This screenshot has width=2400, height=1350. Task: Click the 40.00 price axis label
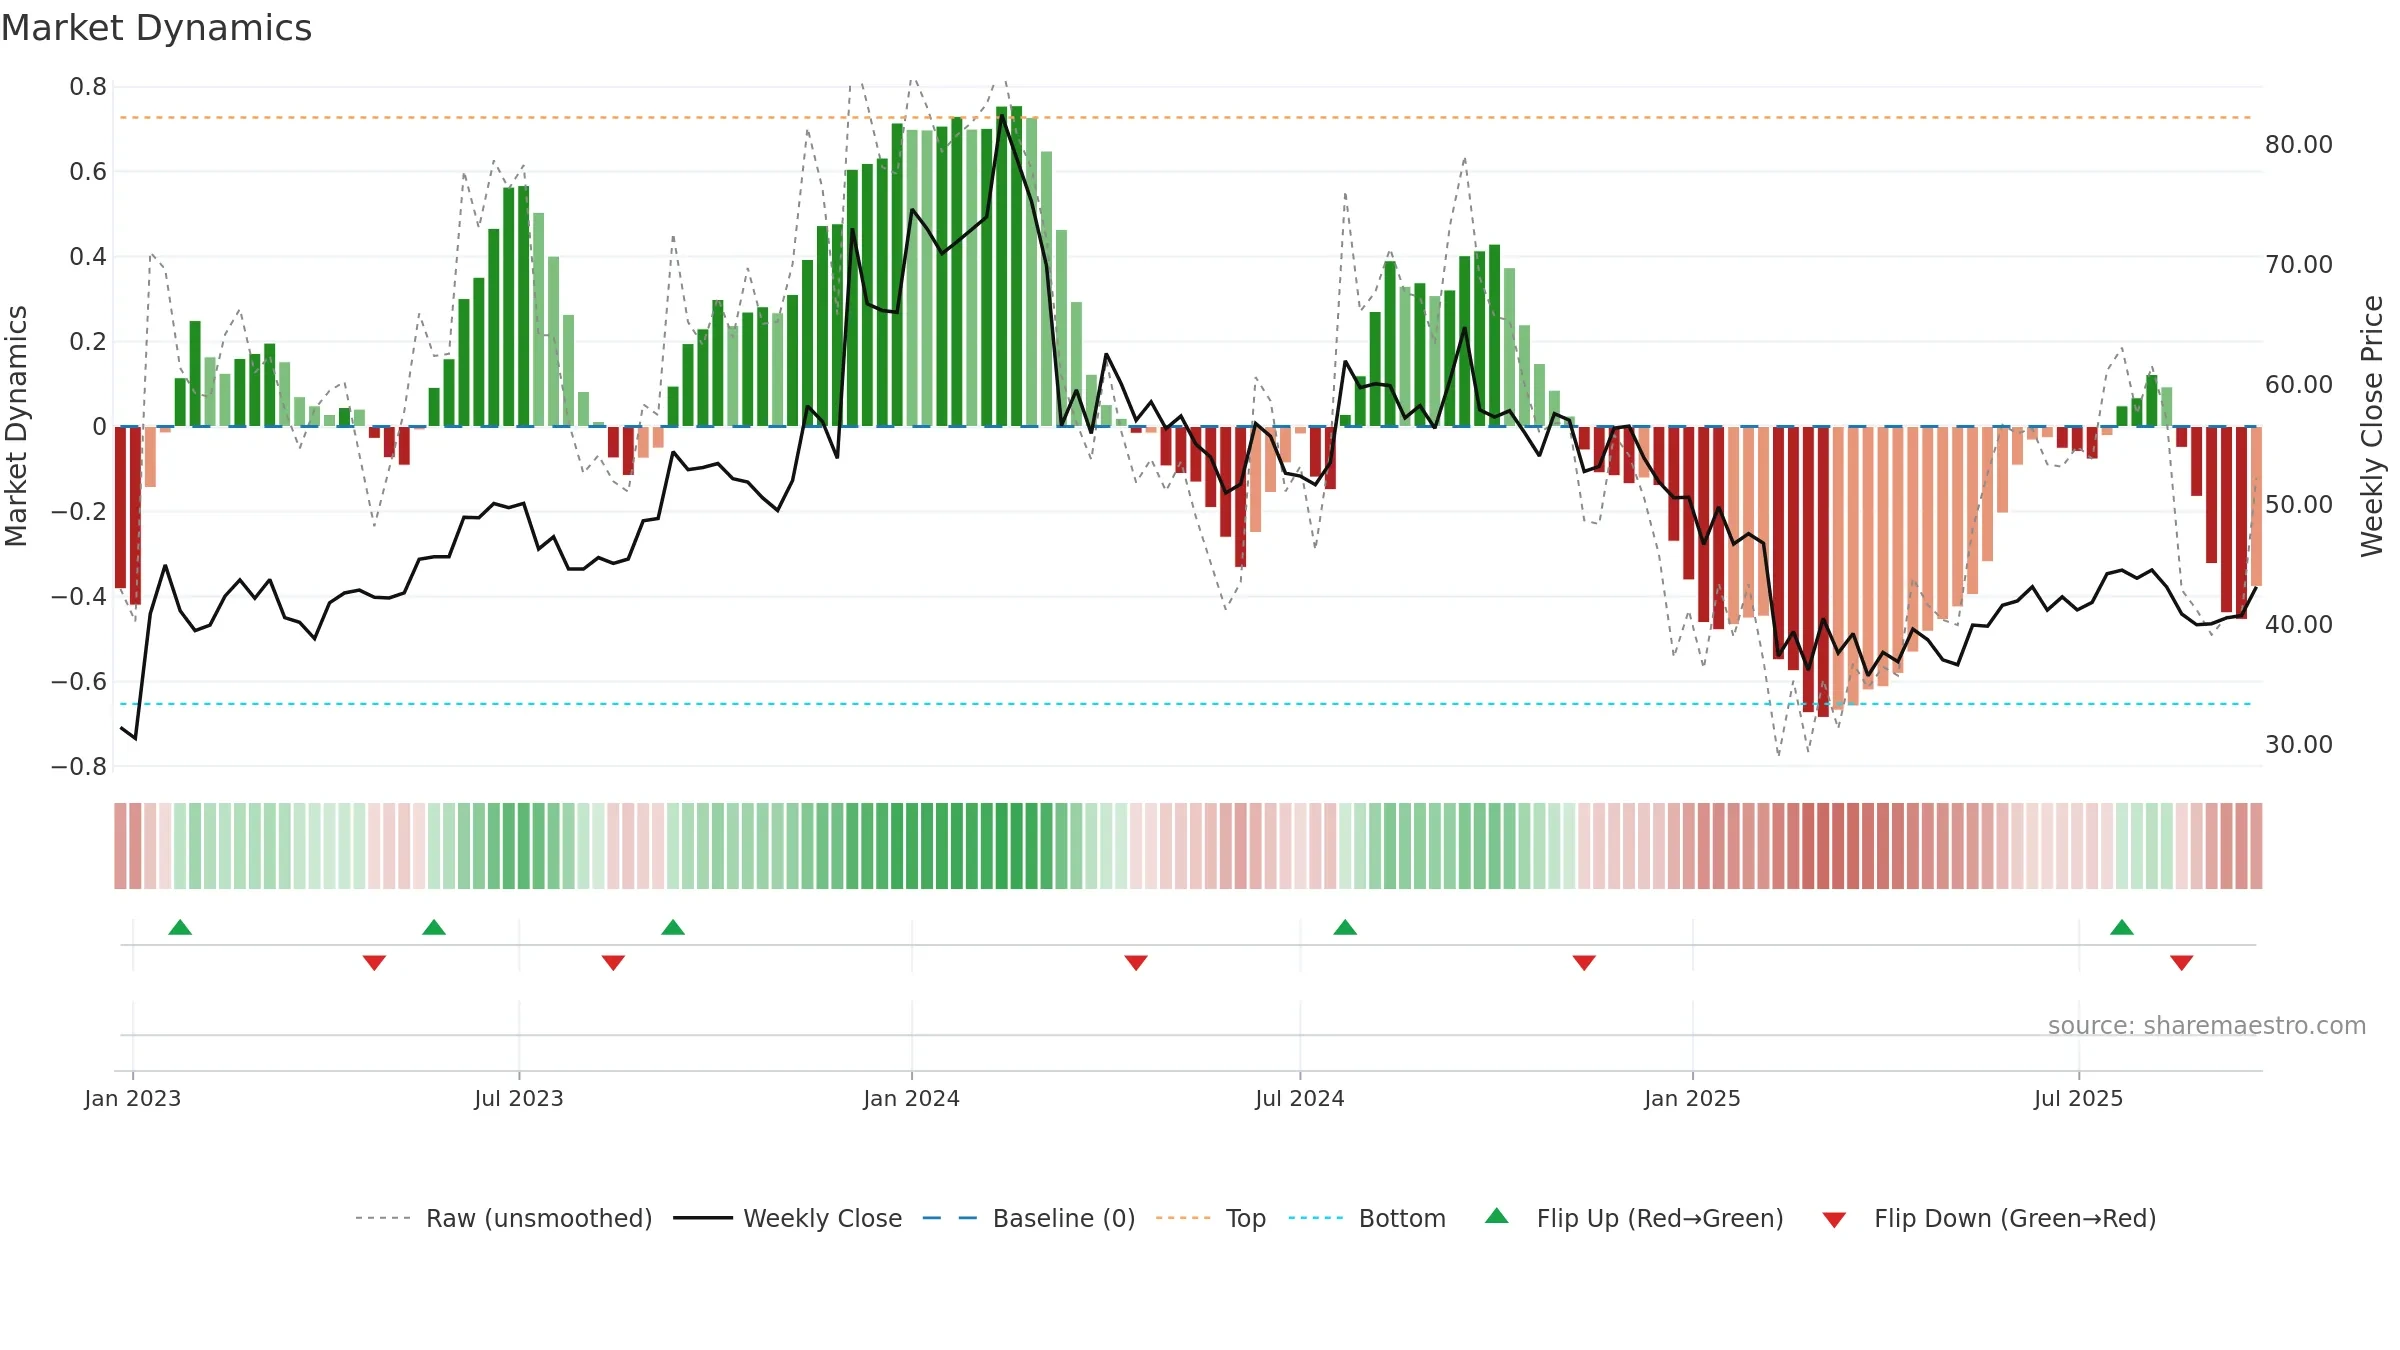[x=2299, y=625]
